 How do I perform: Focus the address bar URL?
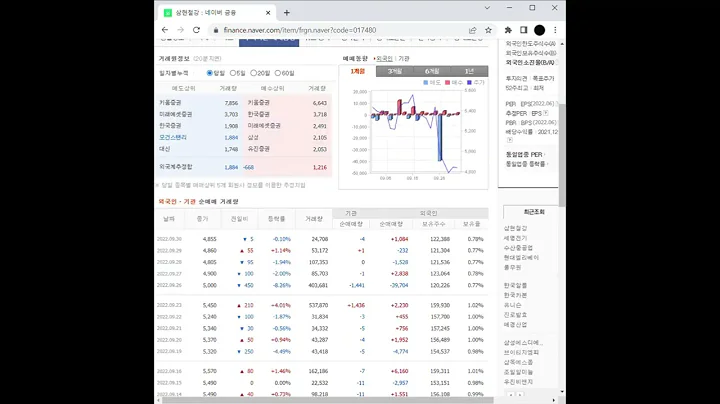point(300,30)
